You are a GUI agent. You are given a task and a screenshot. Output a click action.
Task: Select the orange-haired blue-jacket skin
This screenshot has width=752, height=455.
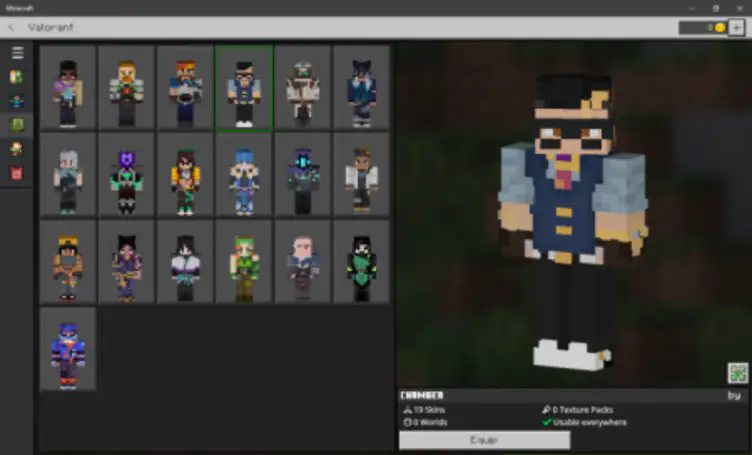(x=185, y=88)
